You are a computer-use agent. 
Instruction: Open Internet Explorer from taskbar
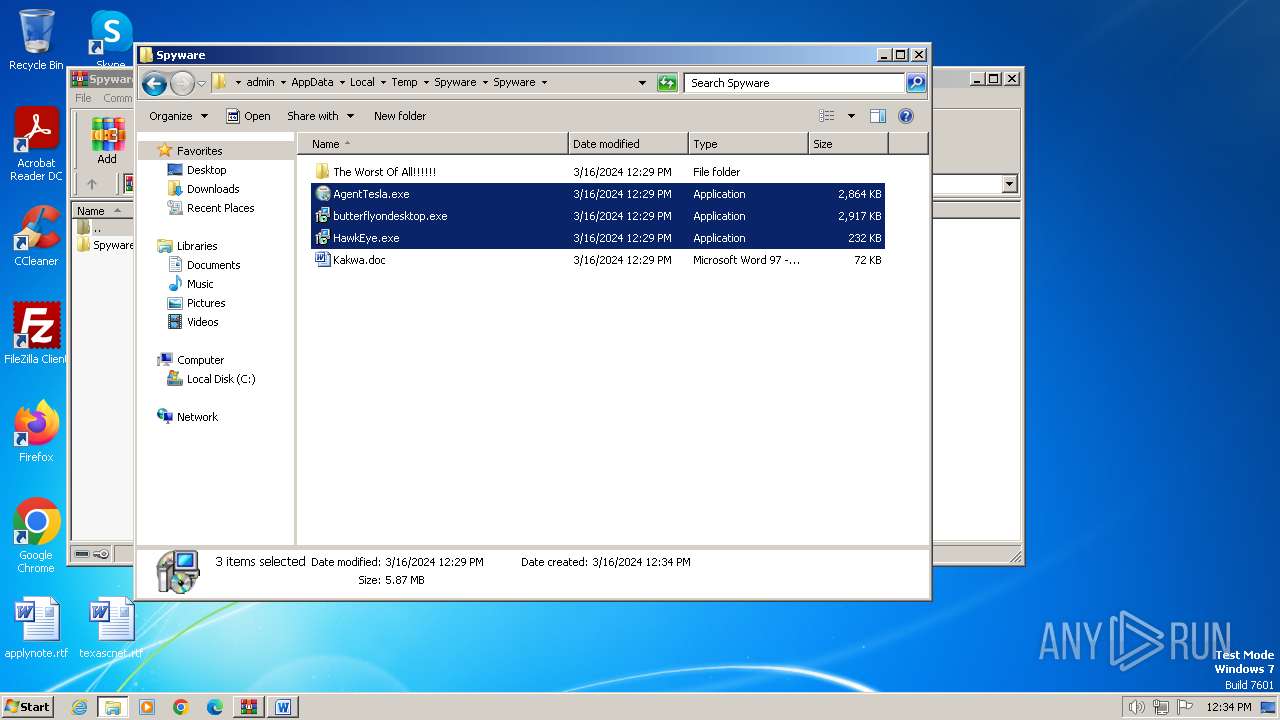pyautogui.click(x=79, y=707)
